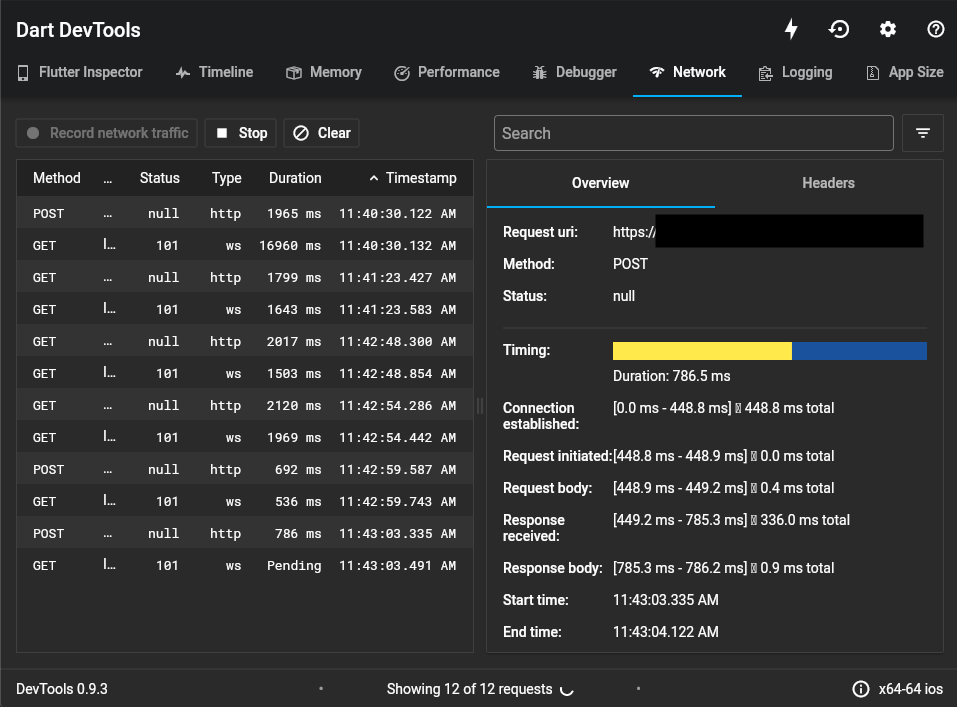Screen dimensions: 957x707
Task: Select the Memory chip icon
Action: coord(294,72)
